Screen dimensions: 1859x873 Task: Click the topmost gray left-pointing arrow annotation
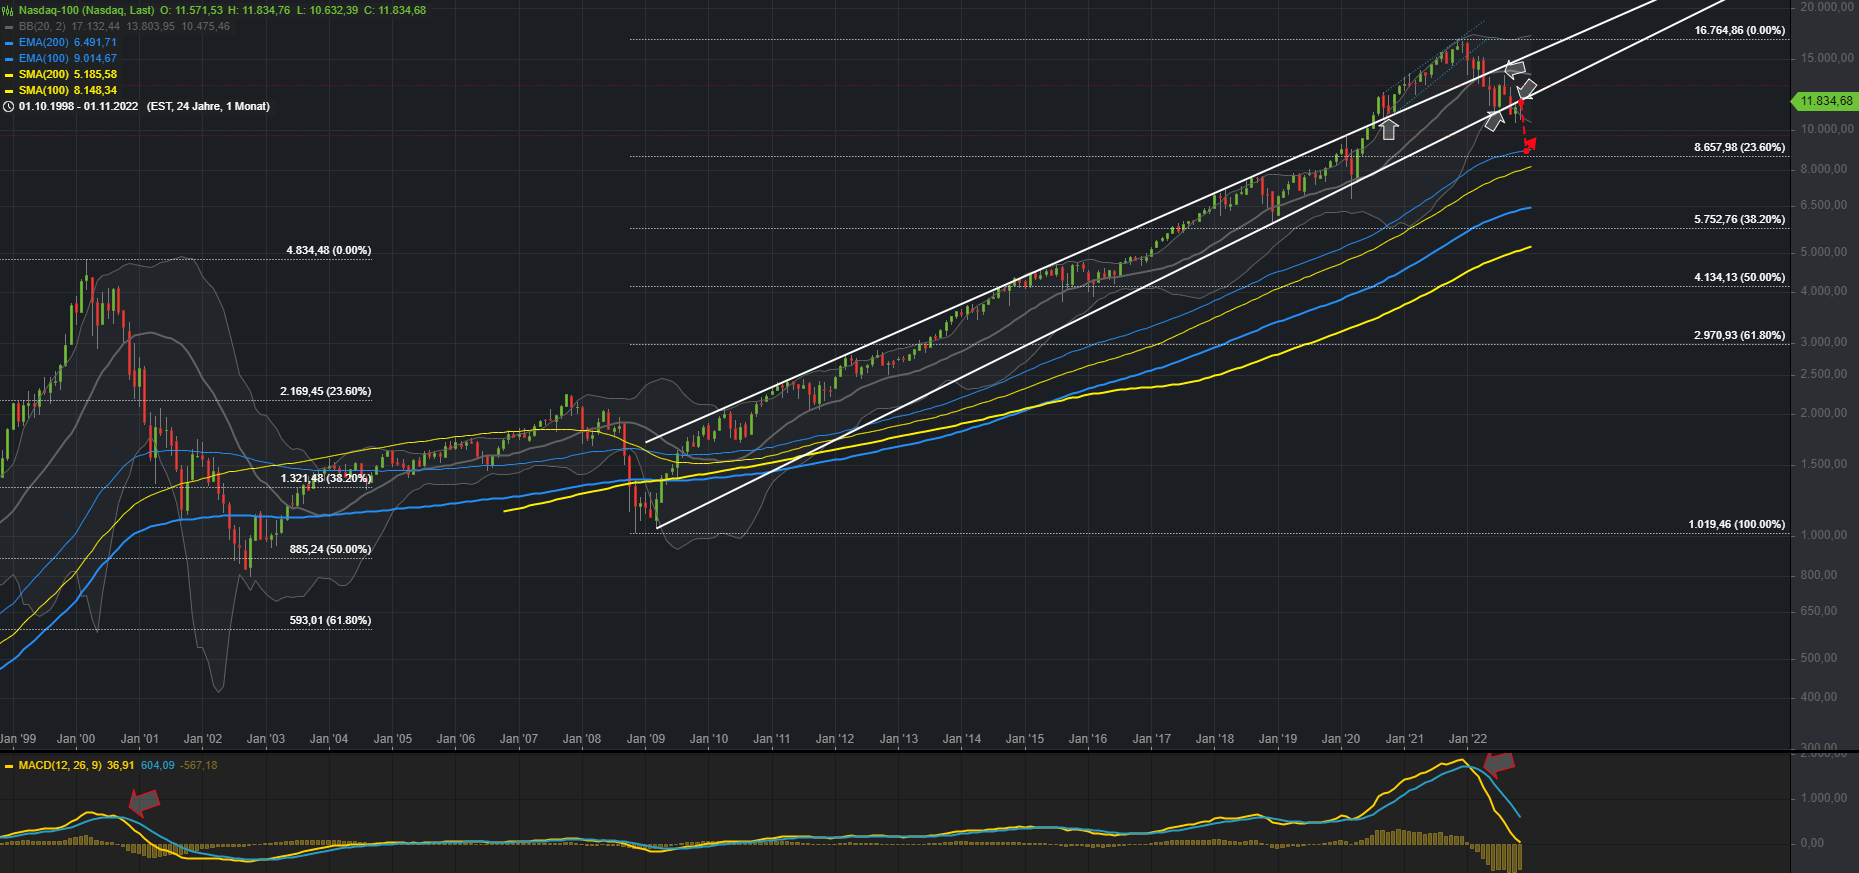tap(1515, 69)
